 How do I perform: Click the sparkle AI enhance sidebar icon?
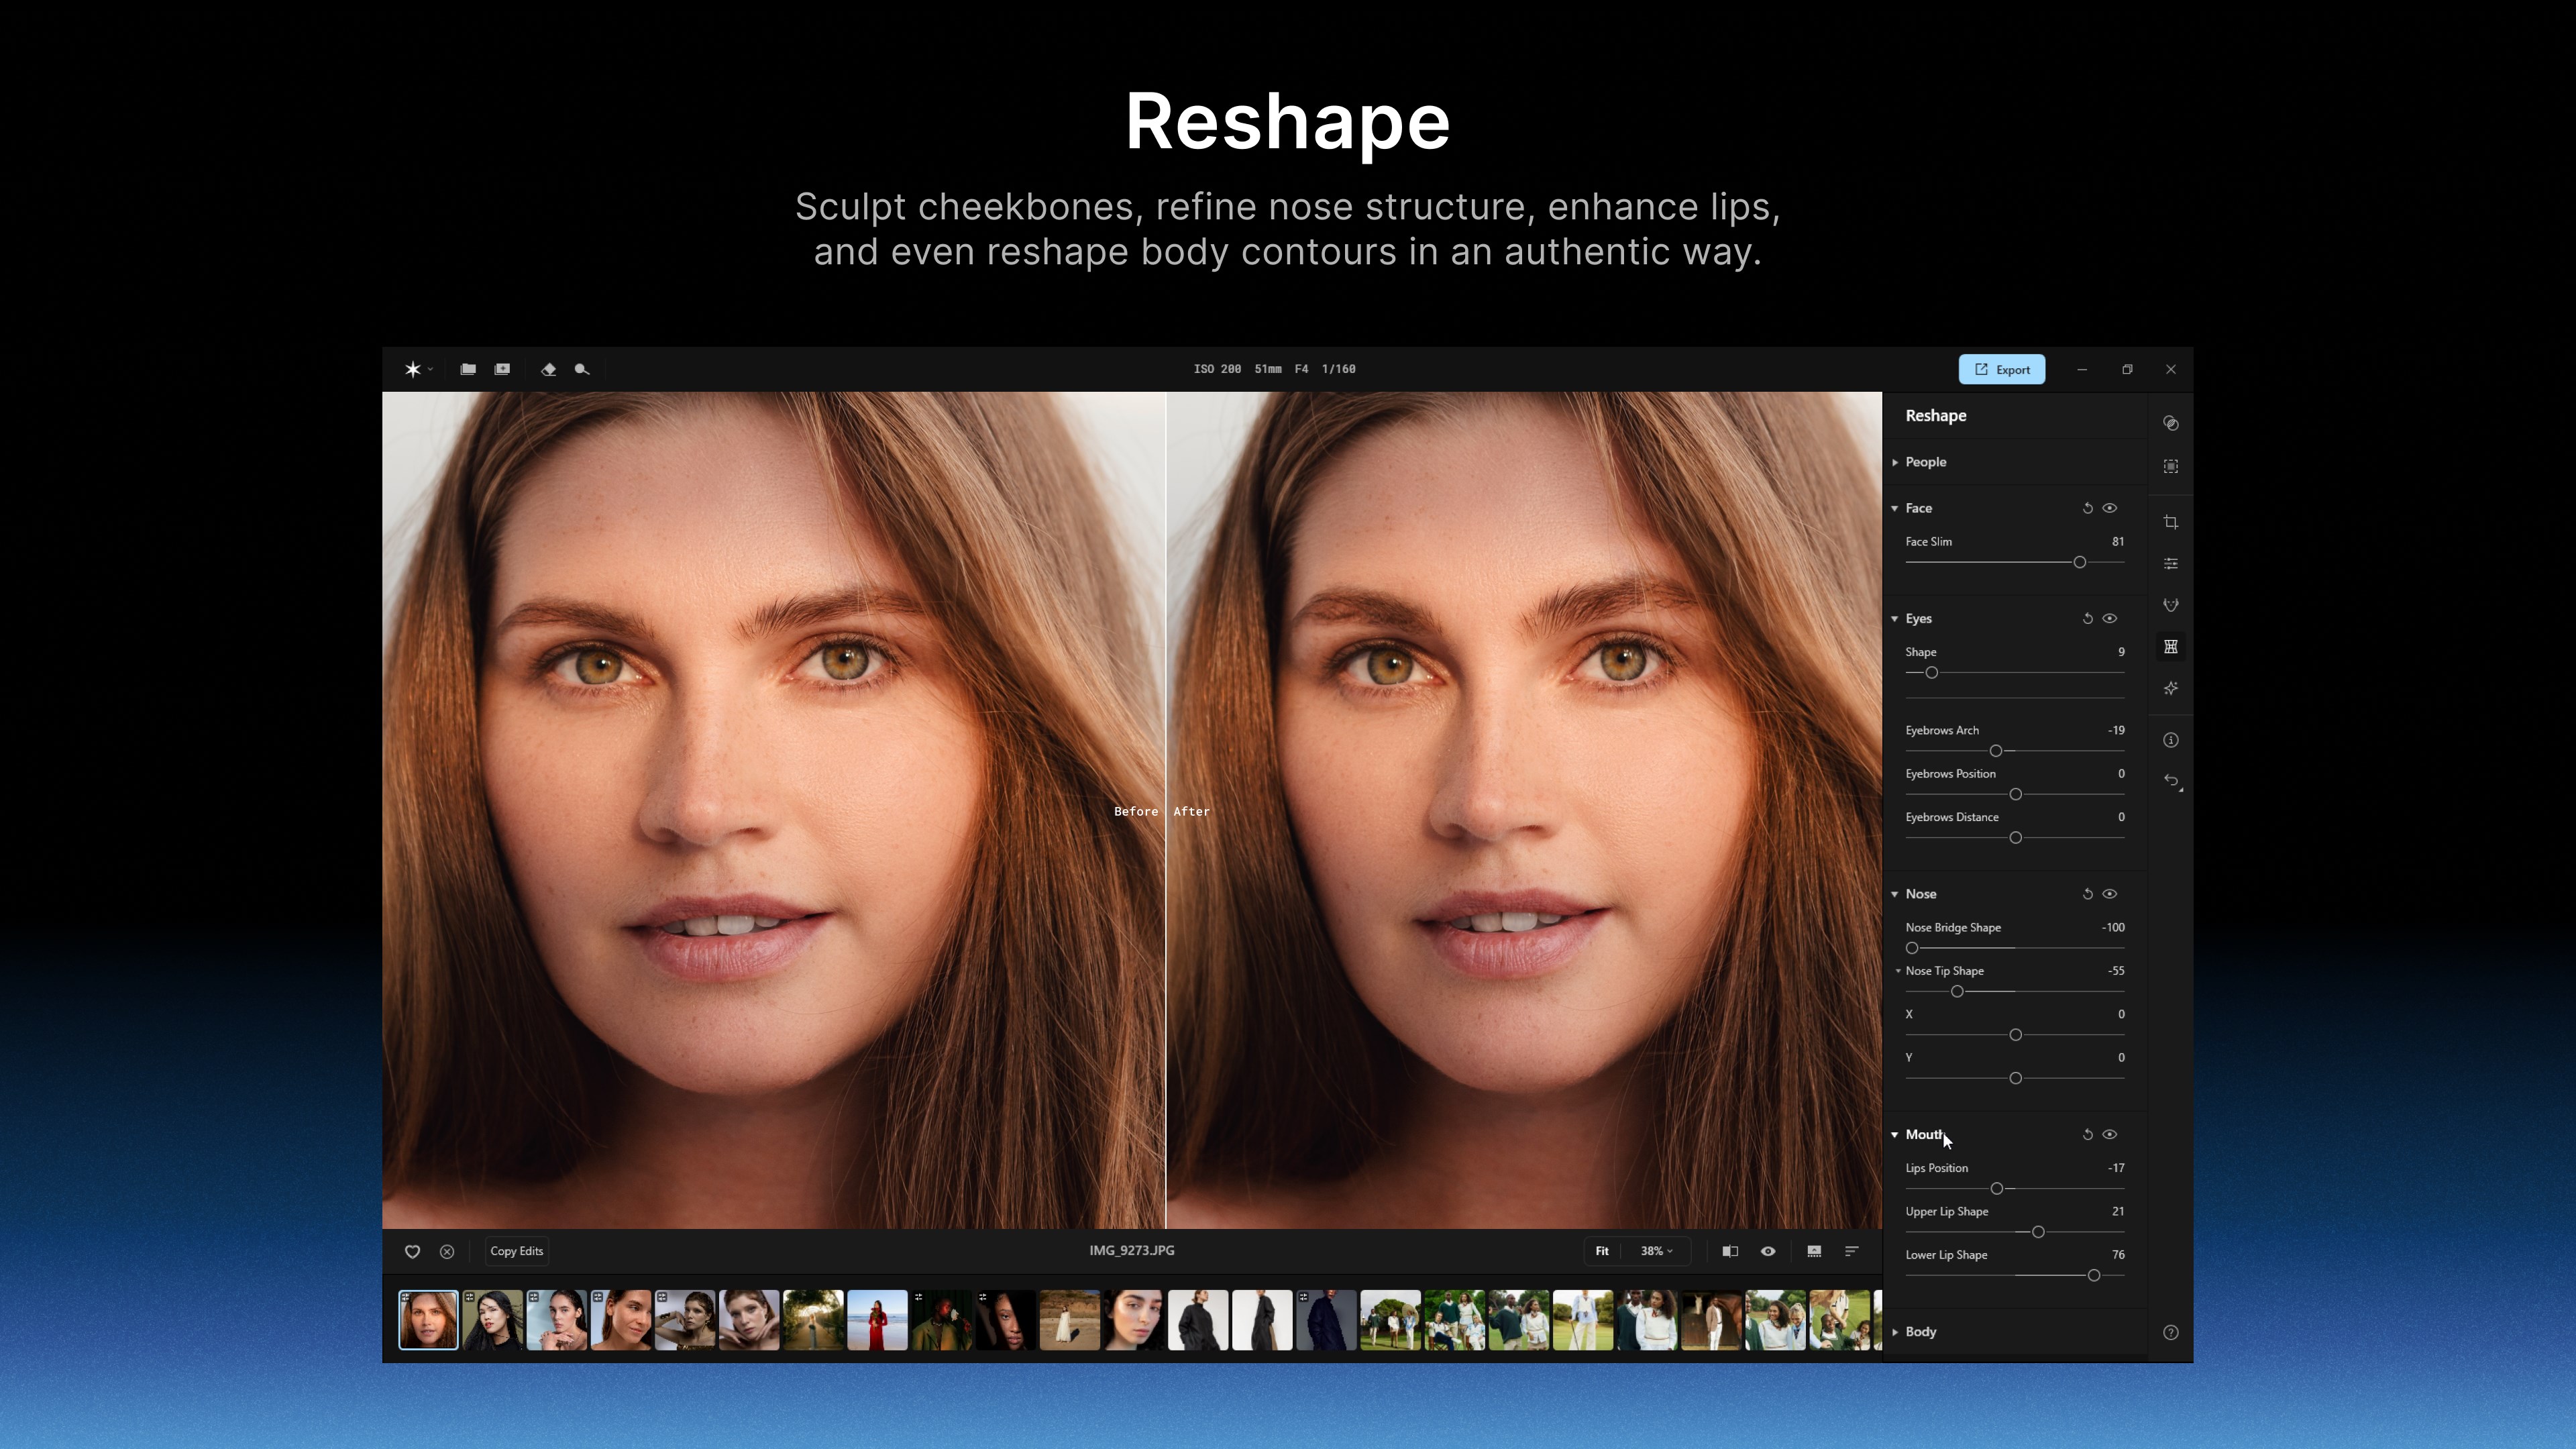[2170, 688]
